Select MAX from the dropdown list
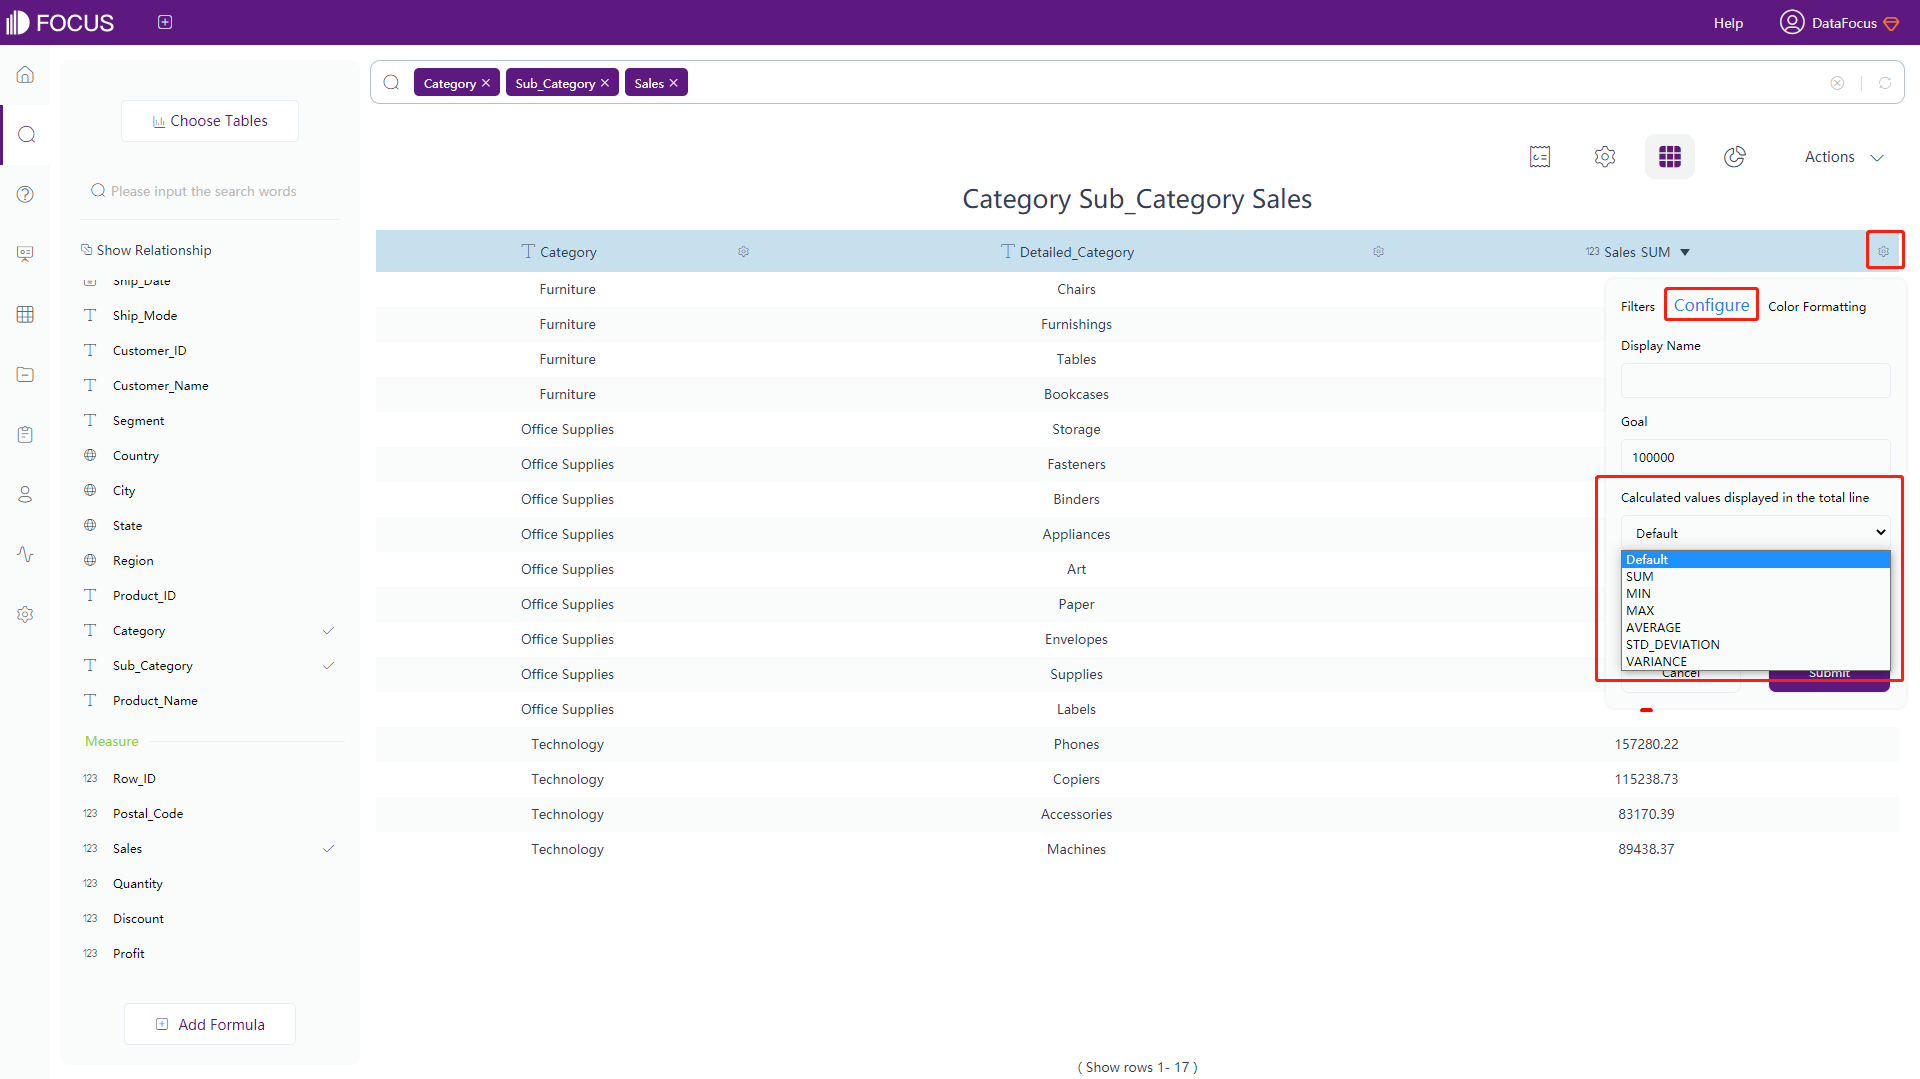The image size is (1920, 1079). (1755, 611)
